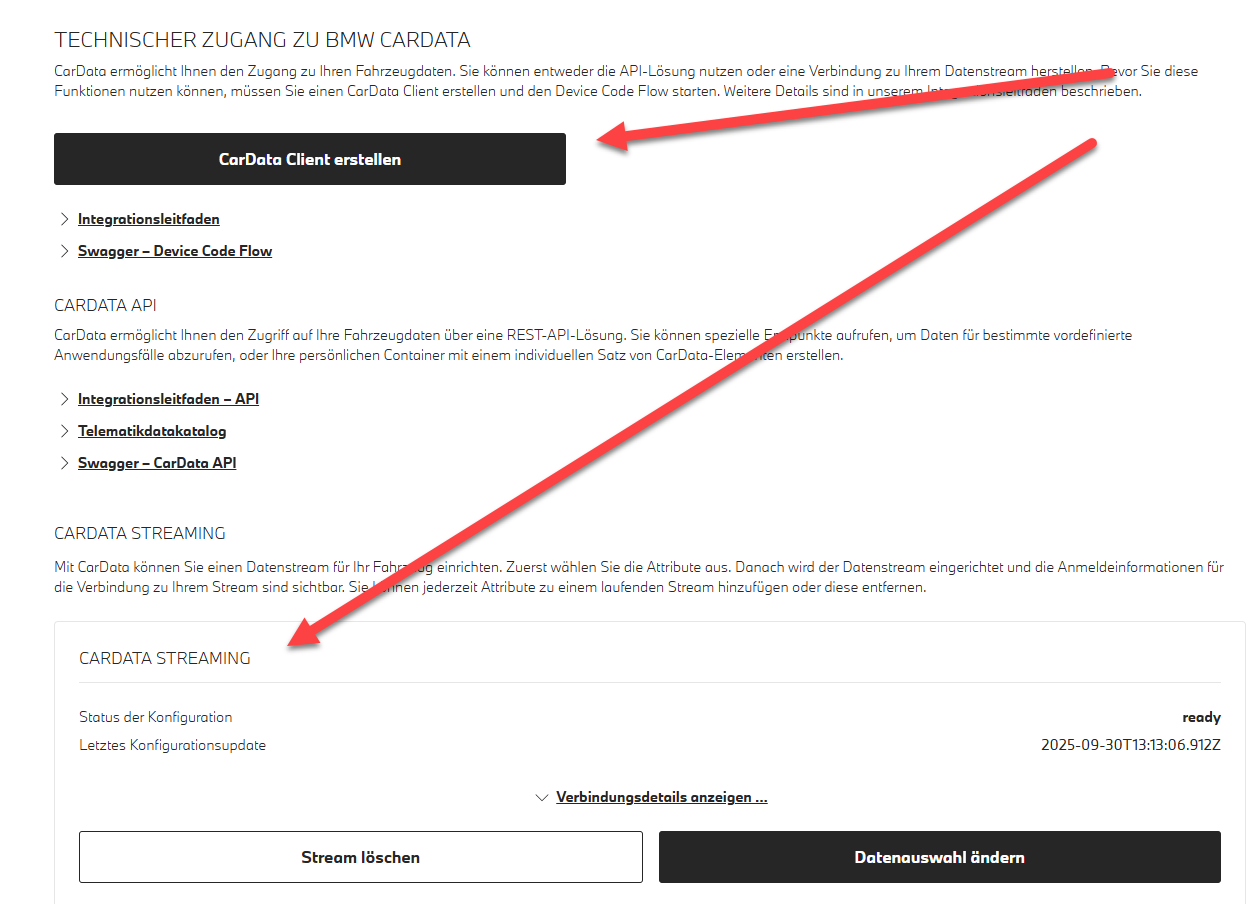Select the 'Letztes Konfigurationsupdate' label
Viewport: 1257px width, 904px height.
[173, 745]
